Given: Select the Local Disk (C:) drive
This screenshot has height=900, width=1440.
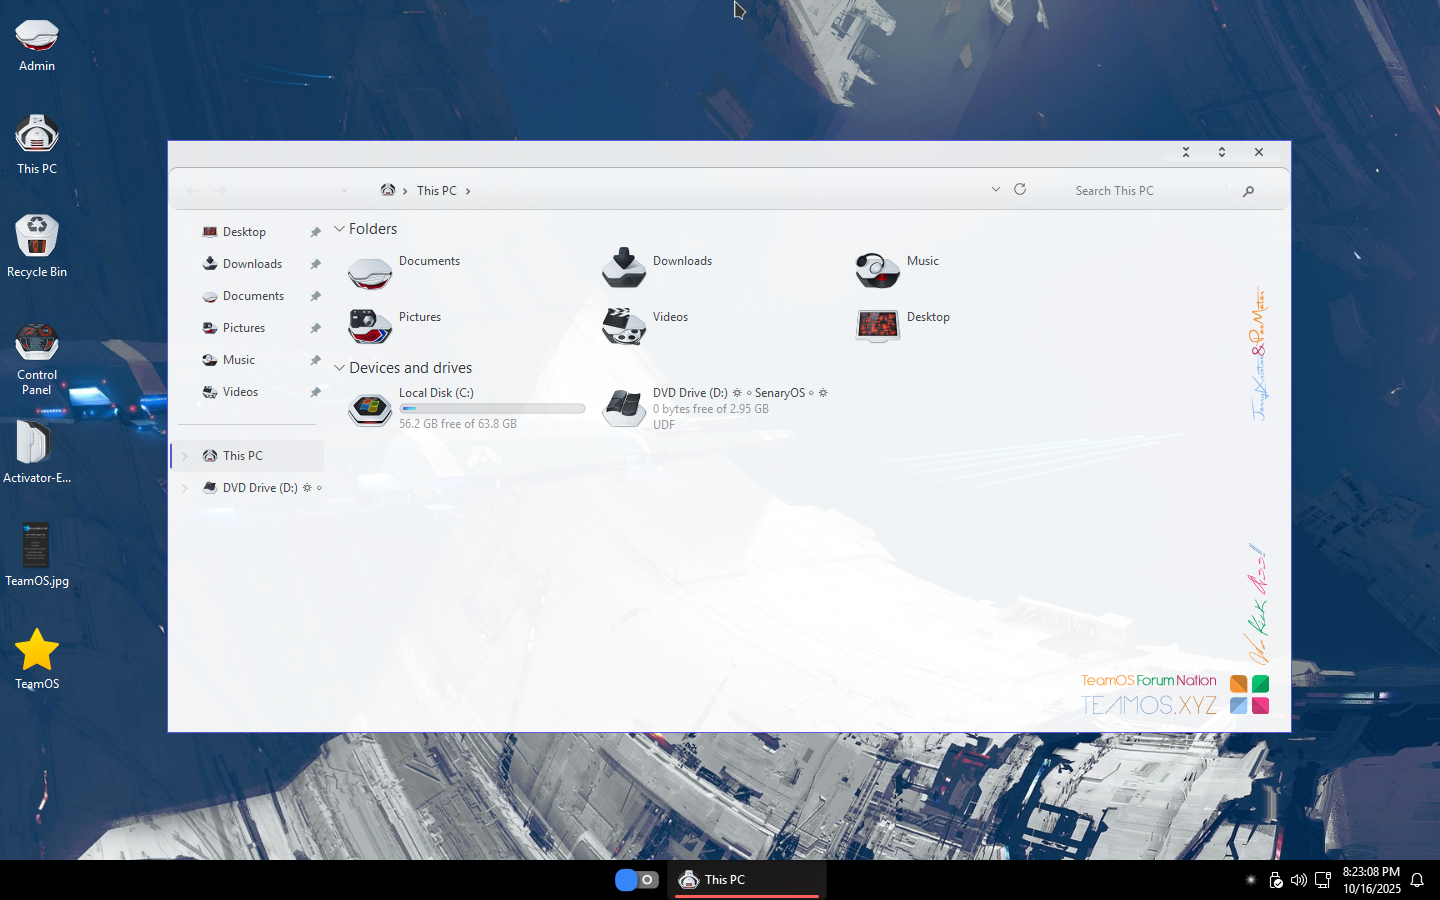Looking at the screenshot, I should [370, 408].
